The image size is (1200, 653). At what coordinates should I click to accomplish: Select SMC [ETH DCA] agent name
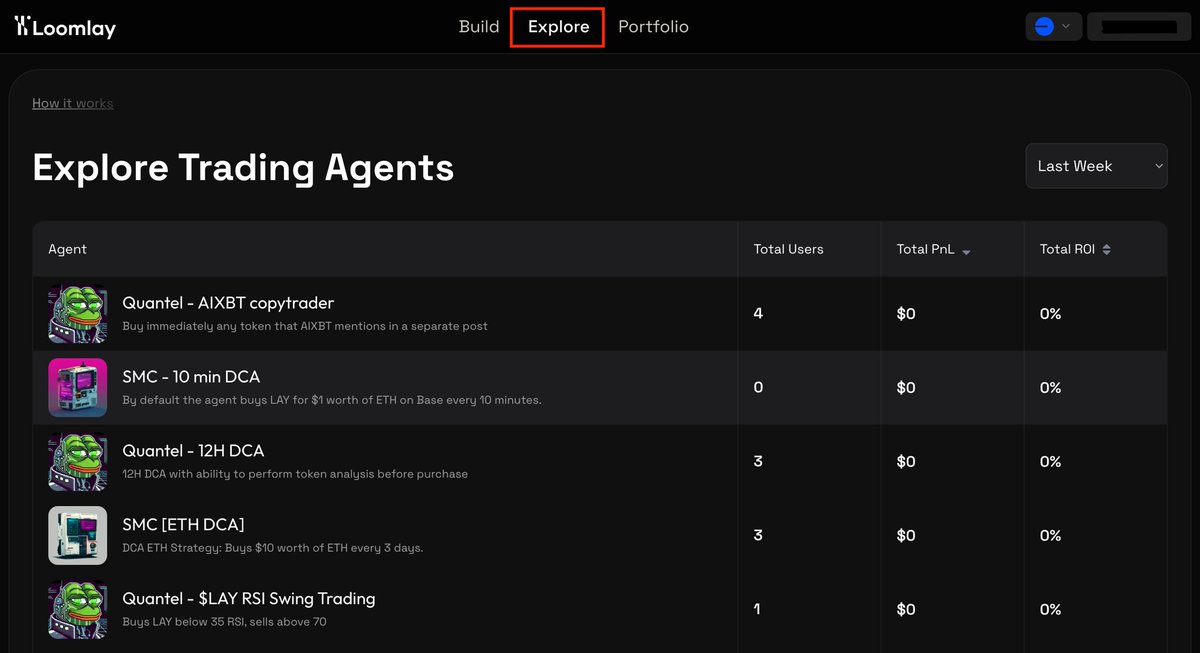183,525
